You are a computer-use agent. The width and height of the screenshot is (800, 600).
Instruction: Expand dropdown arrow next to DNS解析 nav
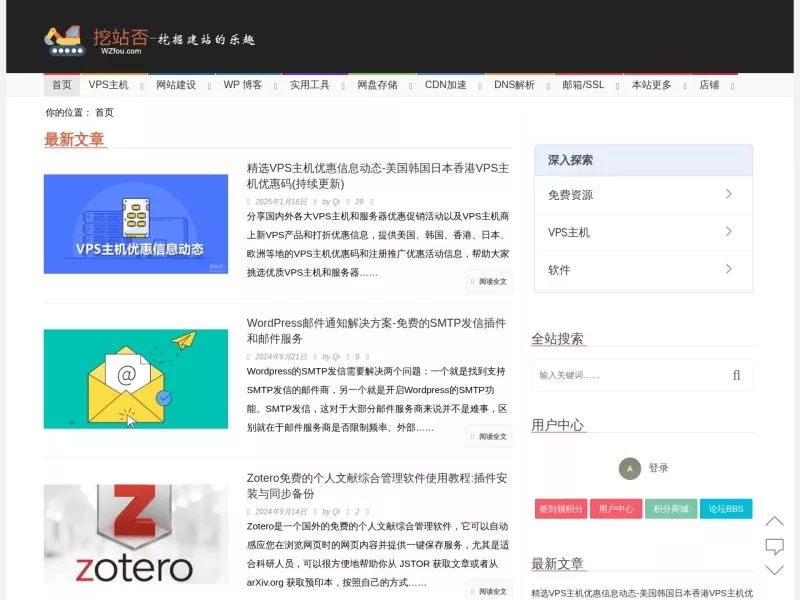[x=548, y=86]
